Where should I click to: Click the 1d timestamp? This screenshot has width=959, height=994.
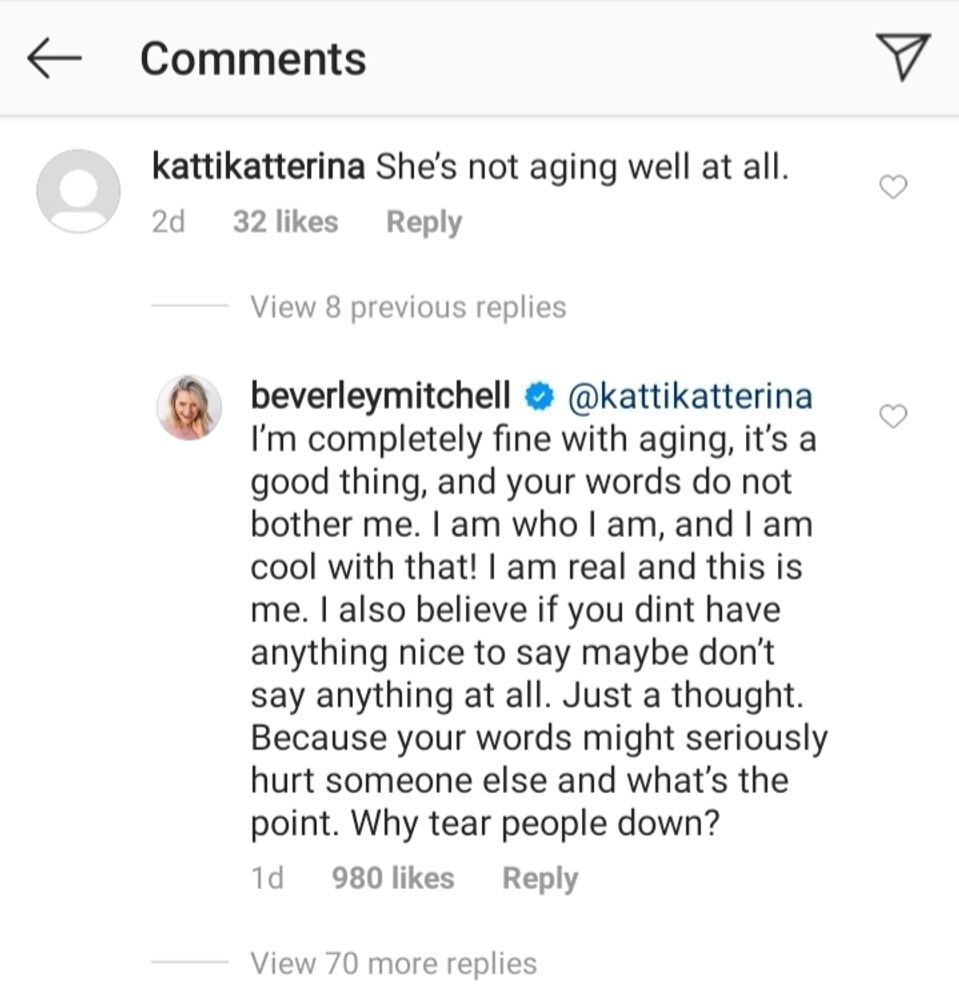pyautogui.click(x=267, y=879)
